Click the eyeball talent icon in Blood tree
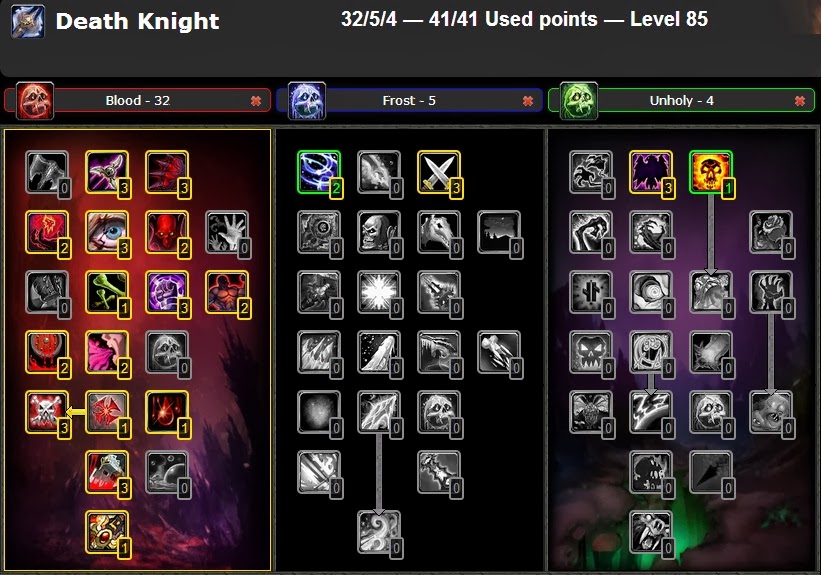The height and width of the screenshot is (575, 822). pyautogui.click(x=107, y=232)
